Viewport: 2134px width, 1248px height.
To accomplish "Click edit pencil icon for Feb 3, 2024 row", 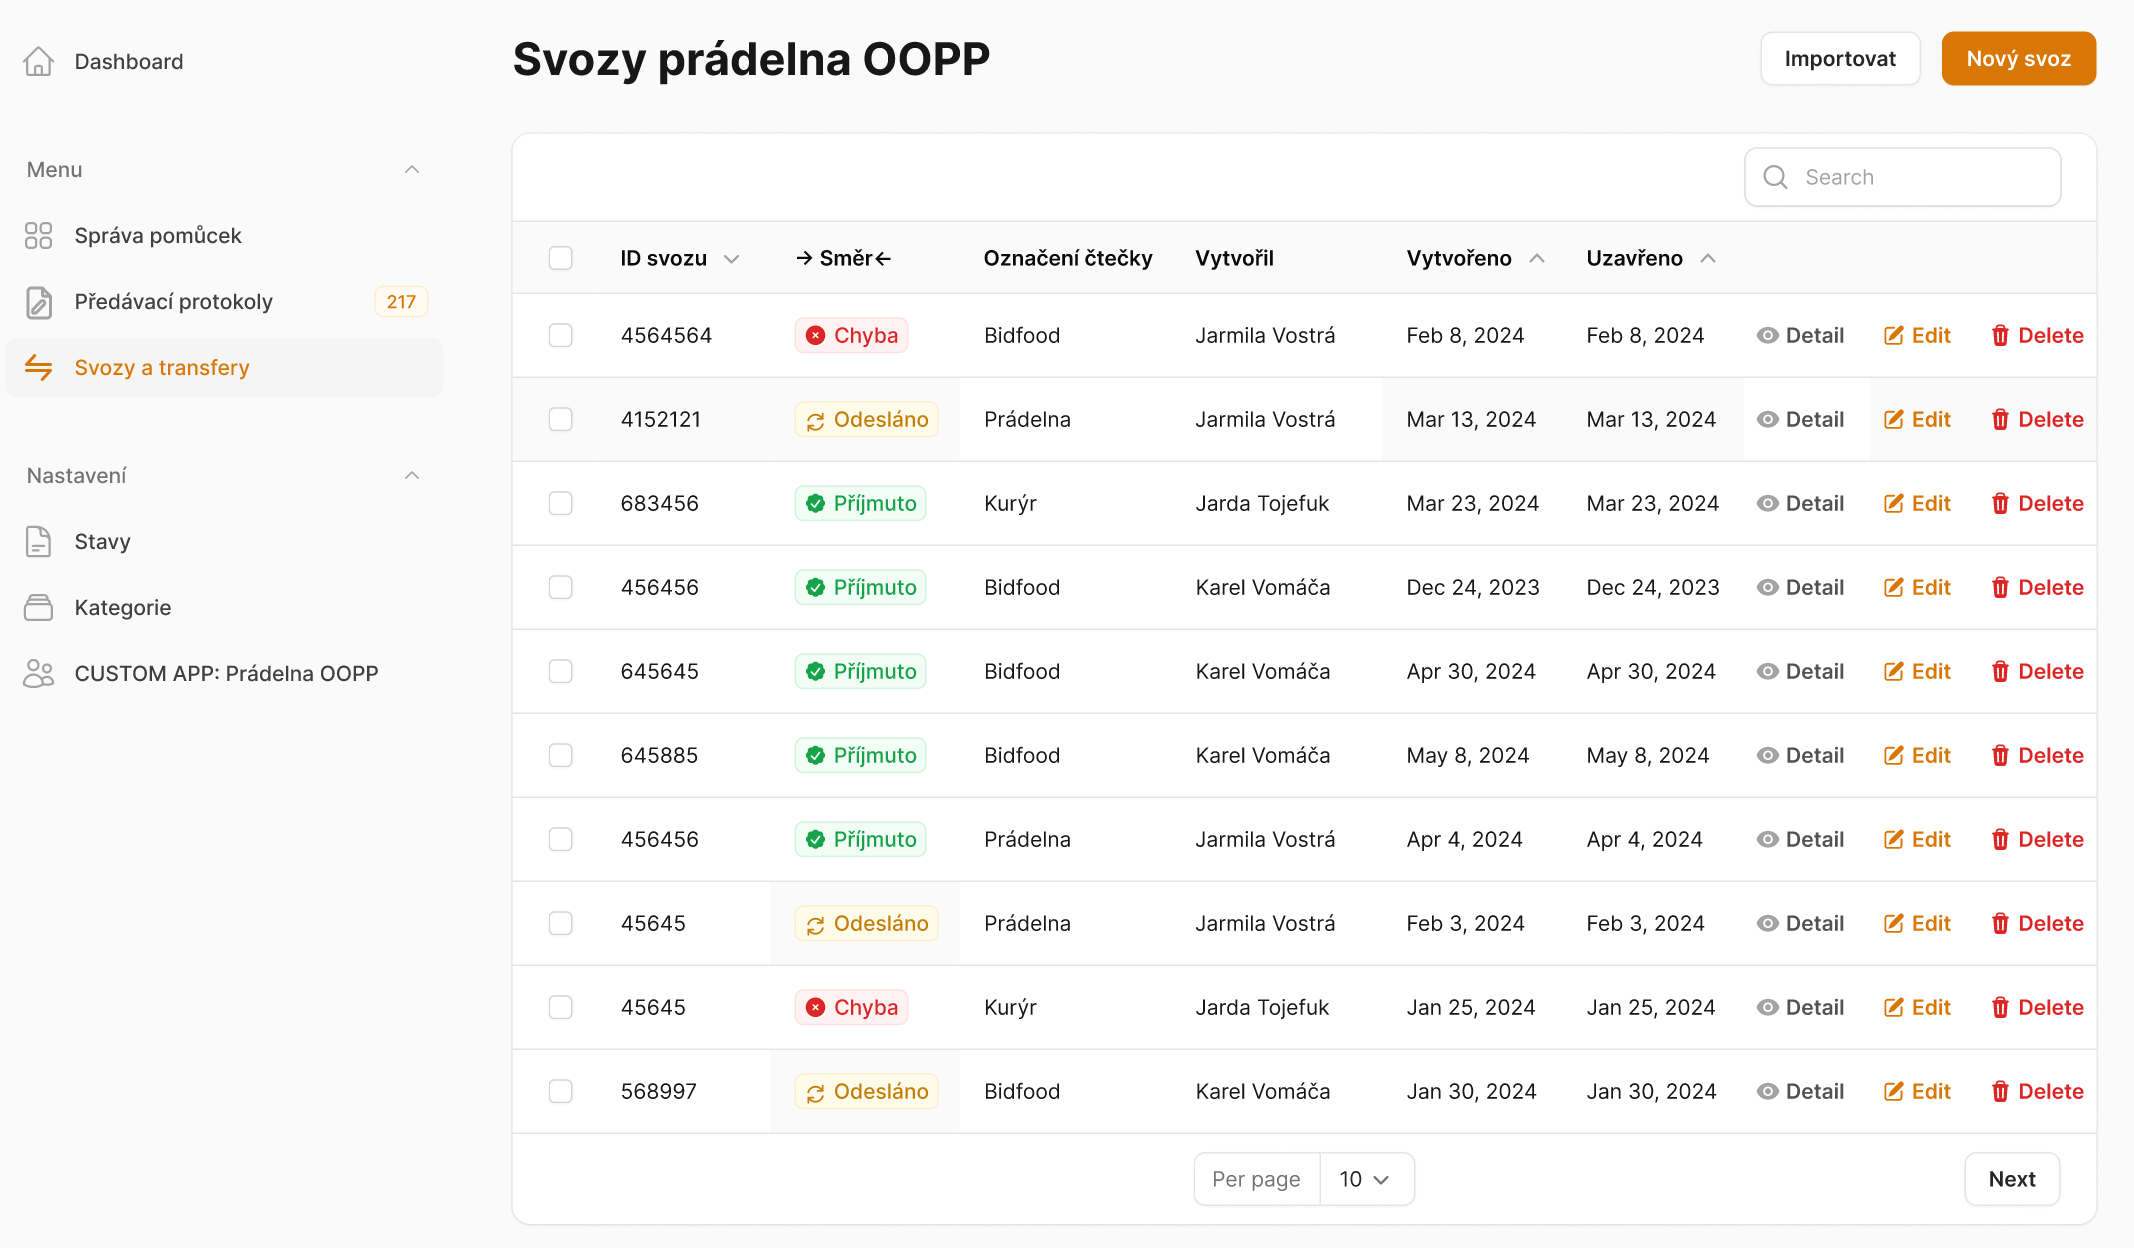I will pyautogui.click(x=1893, y=923).
